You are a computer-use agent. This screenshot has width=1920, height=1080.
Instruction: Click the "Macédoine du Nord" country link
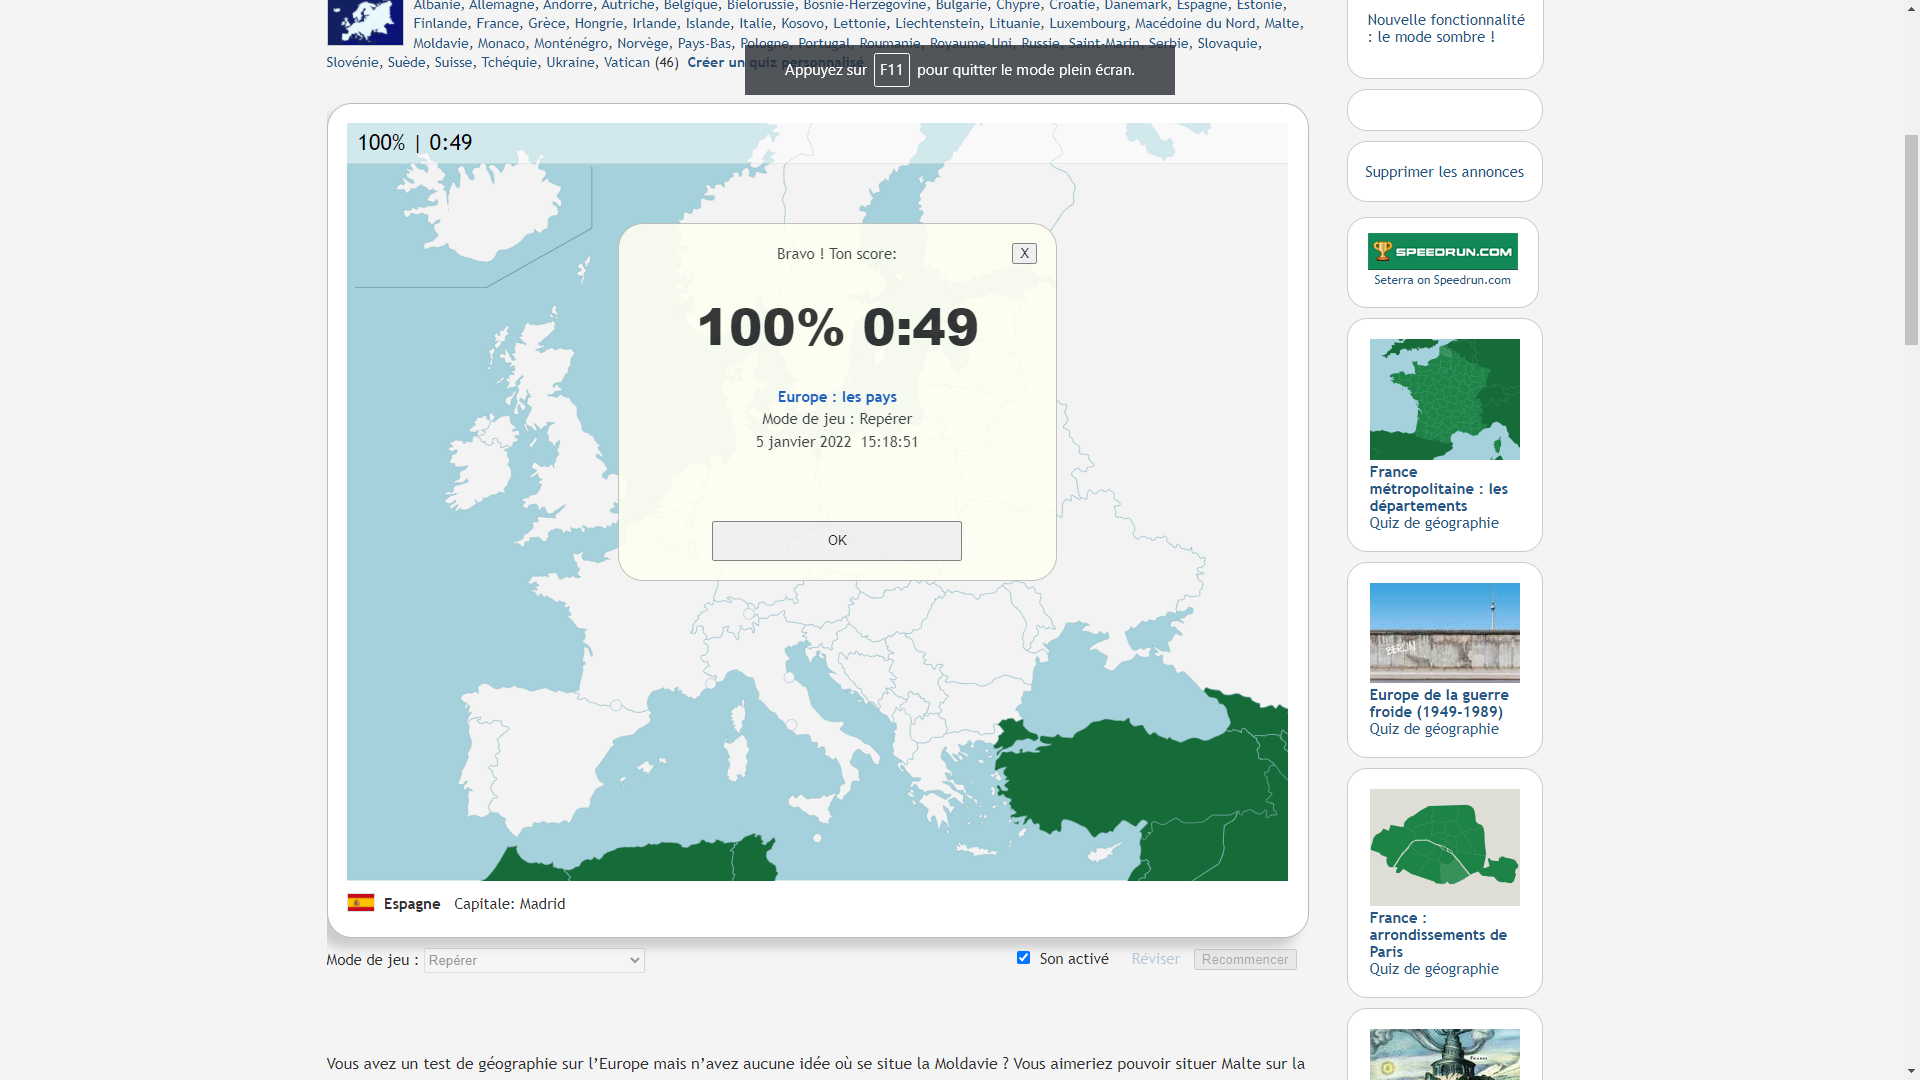pyautogui.click(x=1195, y=23)
